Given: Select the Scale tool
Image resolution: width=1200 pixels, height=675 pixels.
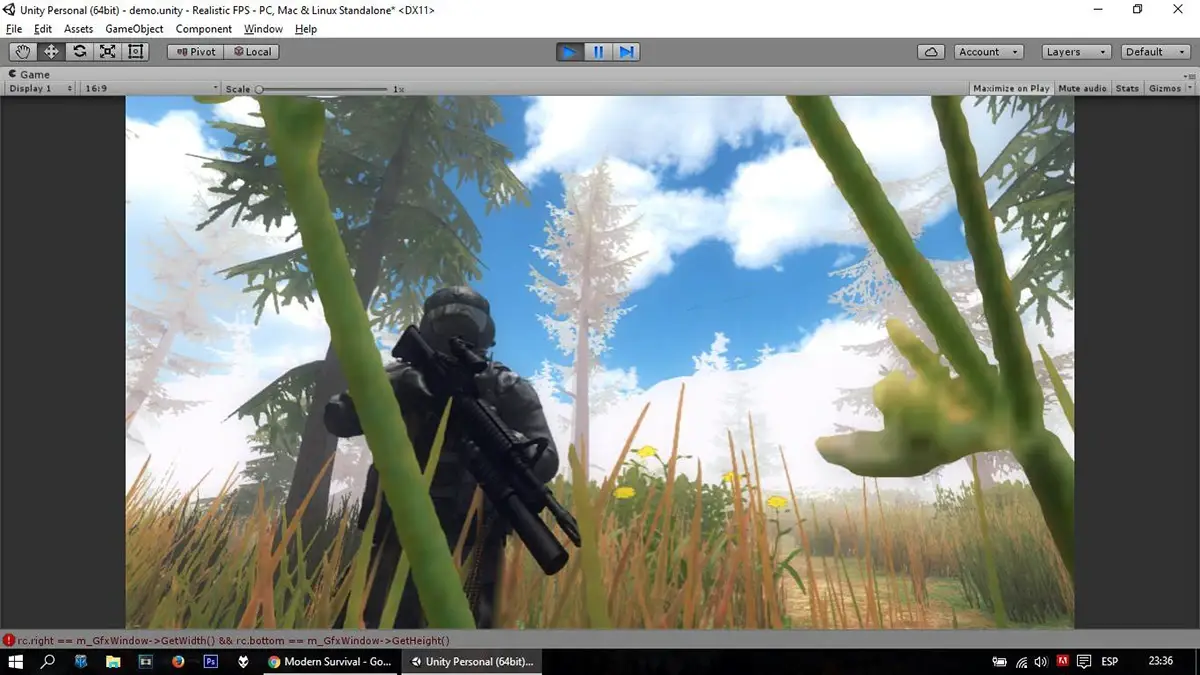Looking at the screenshot, I should 107,52.
